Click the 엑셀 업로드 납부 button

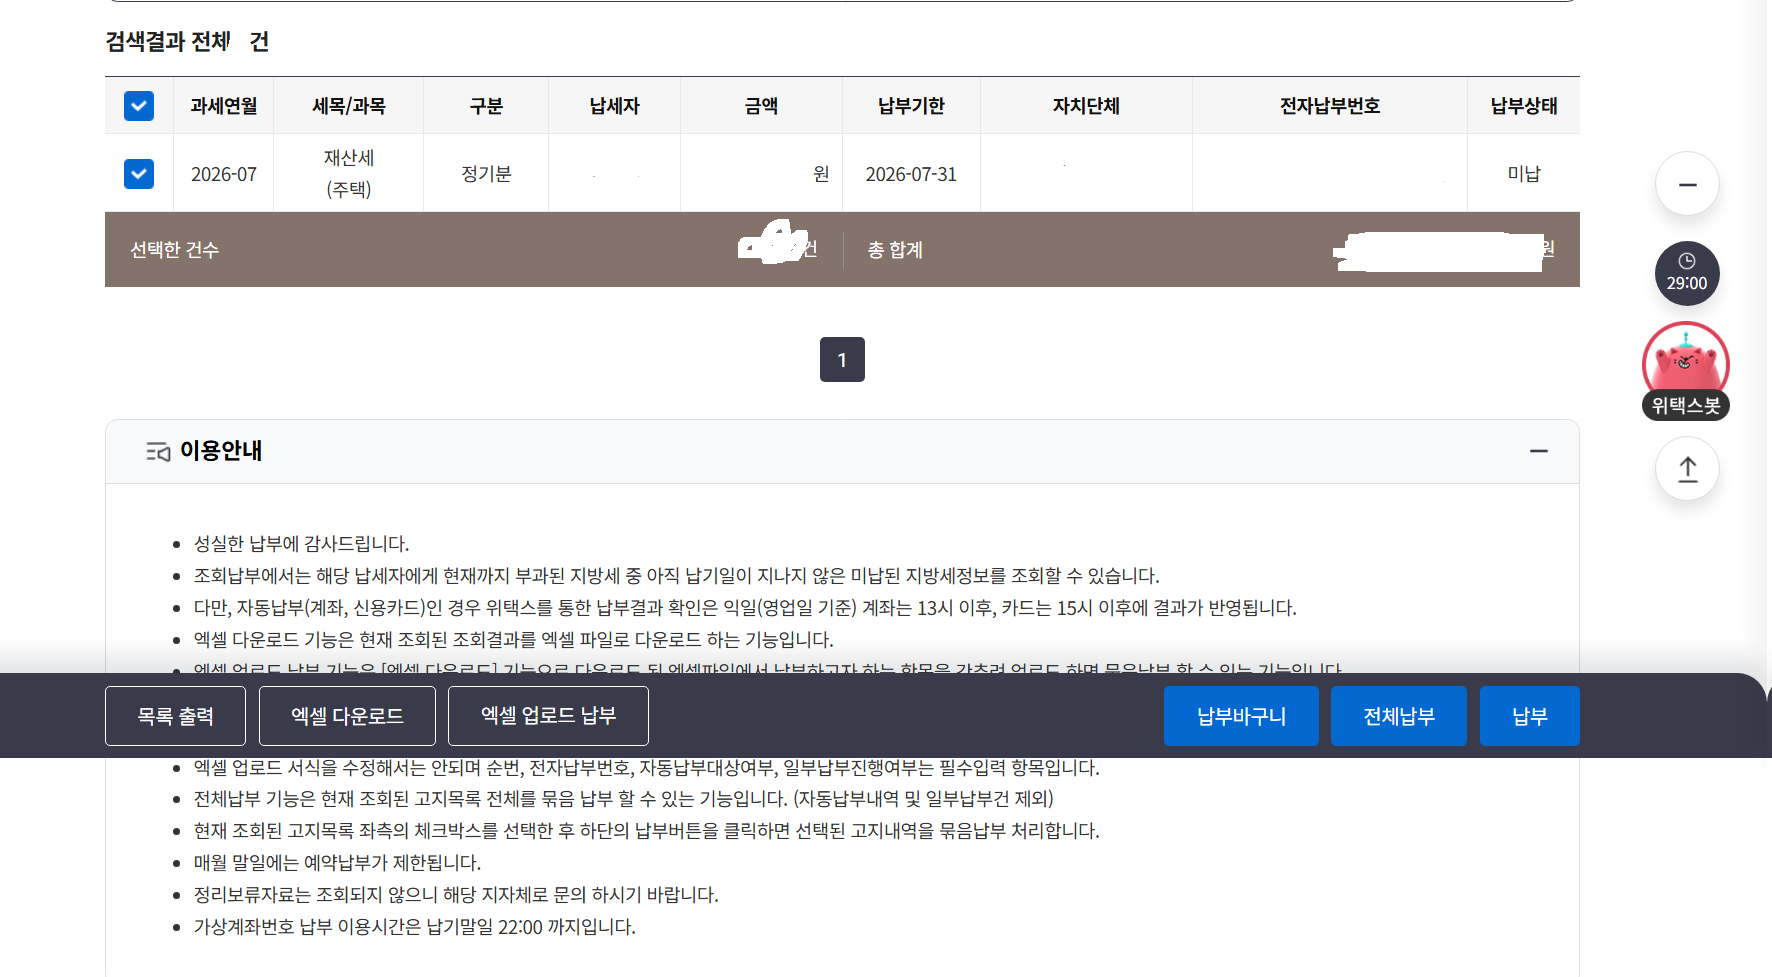coord(548,716)
